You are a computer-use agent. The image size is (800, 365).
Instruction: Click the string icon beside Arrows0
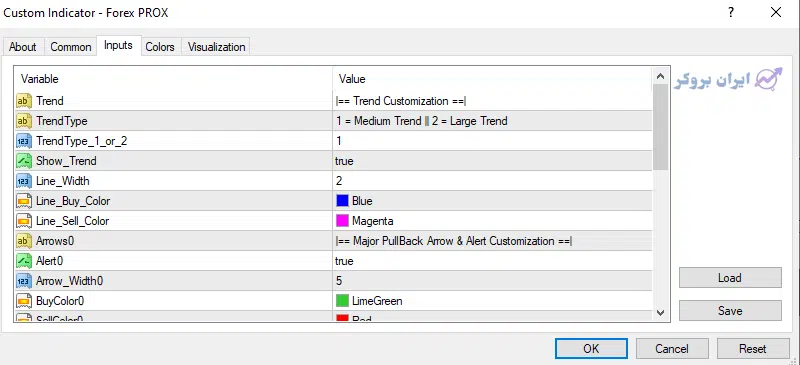coord(24,241)
